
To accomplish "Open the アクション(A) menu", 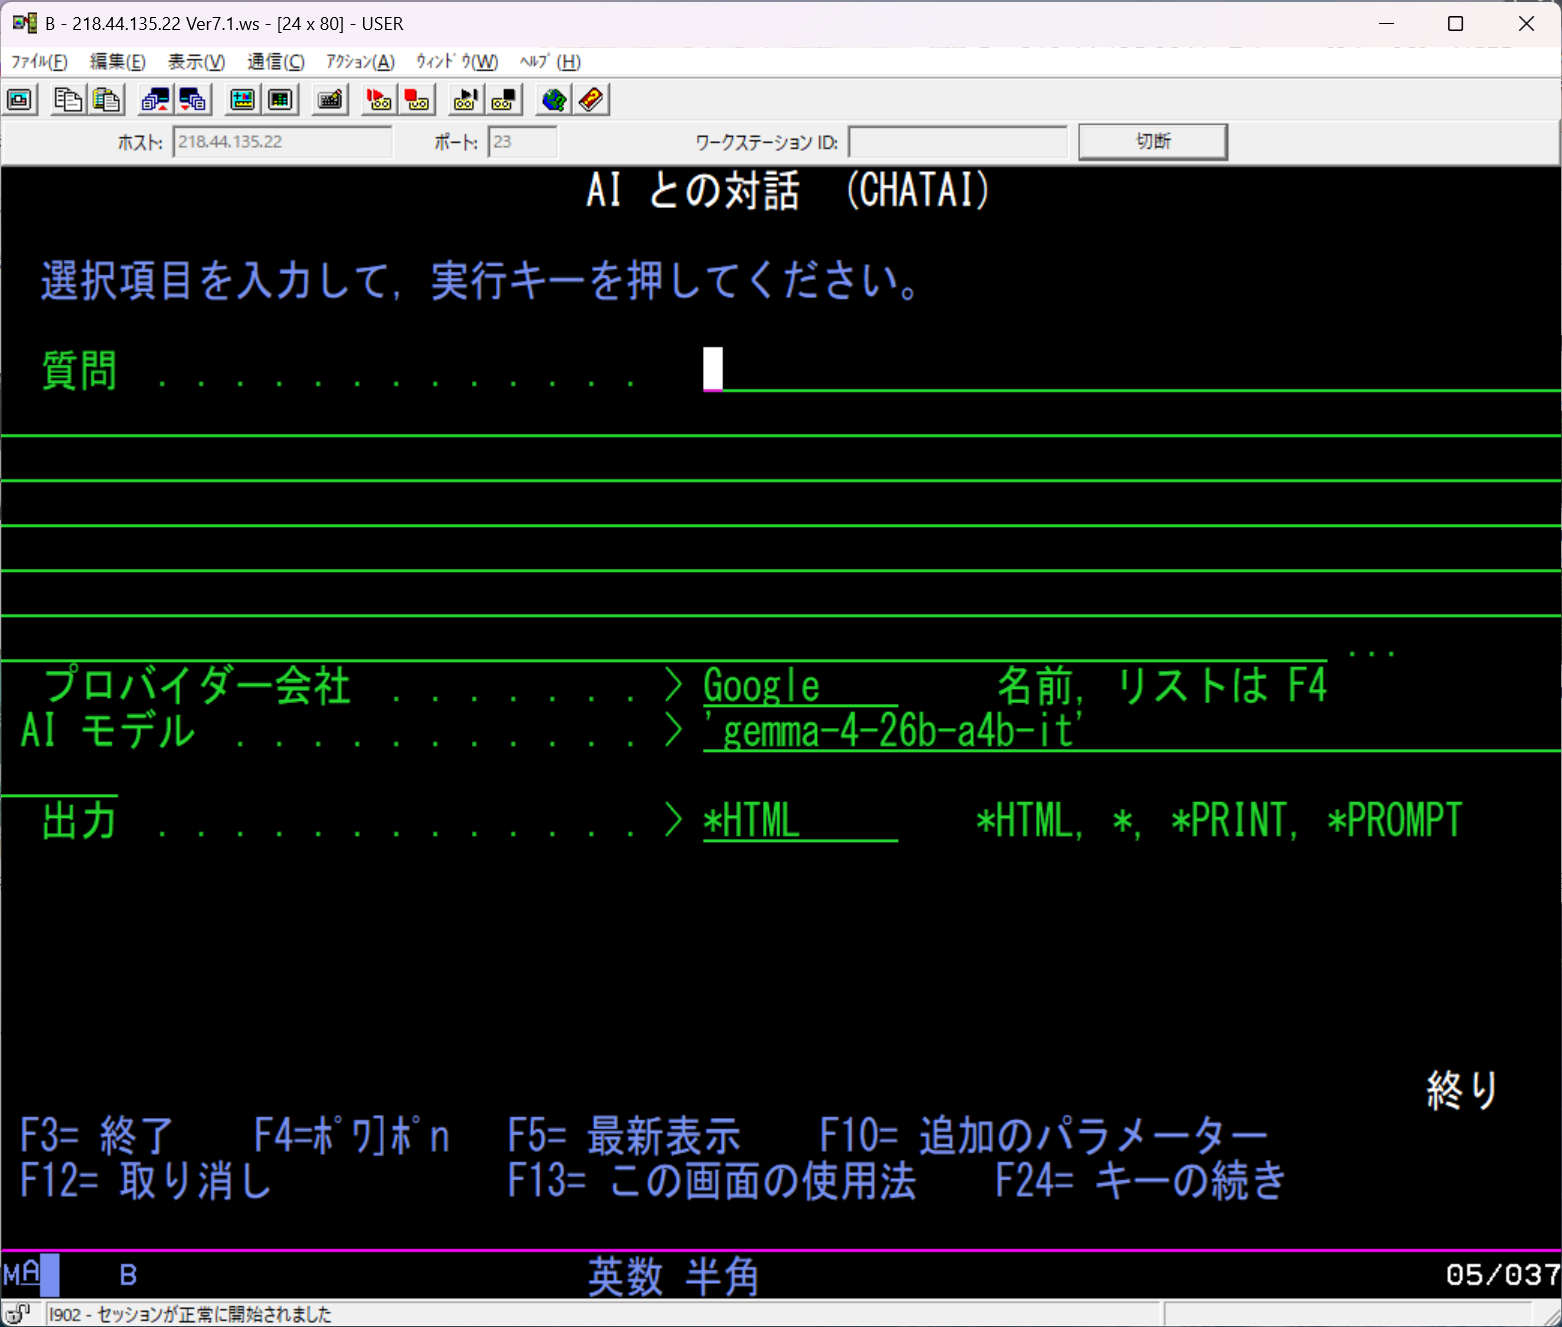I will click(360, 62).
